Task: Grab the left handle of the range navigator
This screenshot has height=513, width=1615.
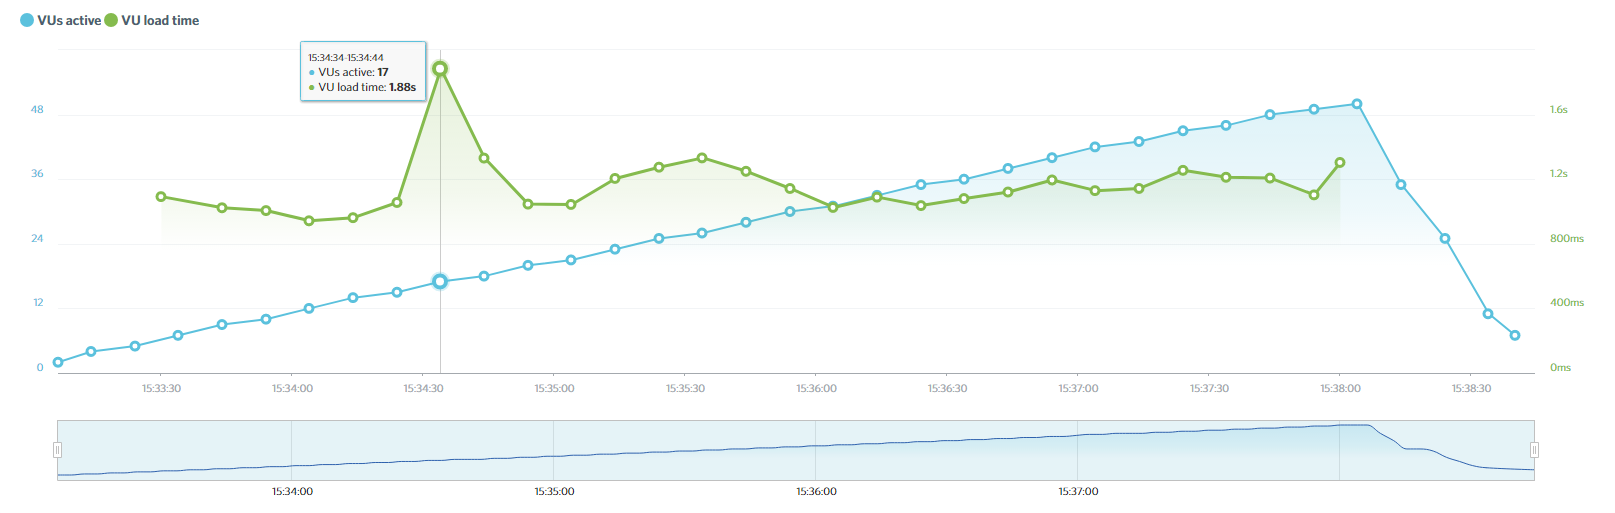Action: [x=58, y=450]
